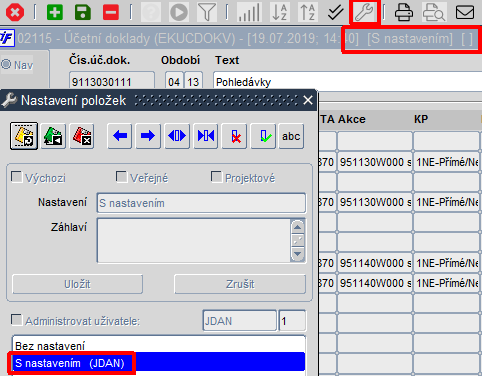
Task: Click the red circle X exit icon
Action: [x=15, y=12]
